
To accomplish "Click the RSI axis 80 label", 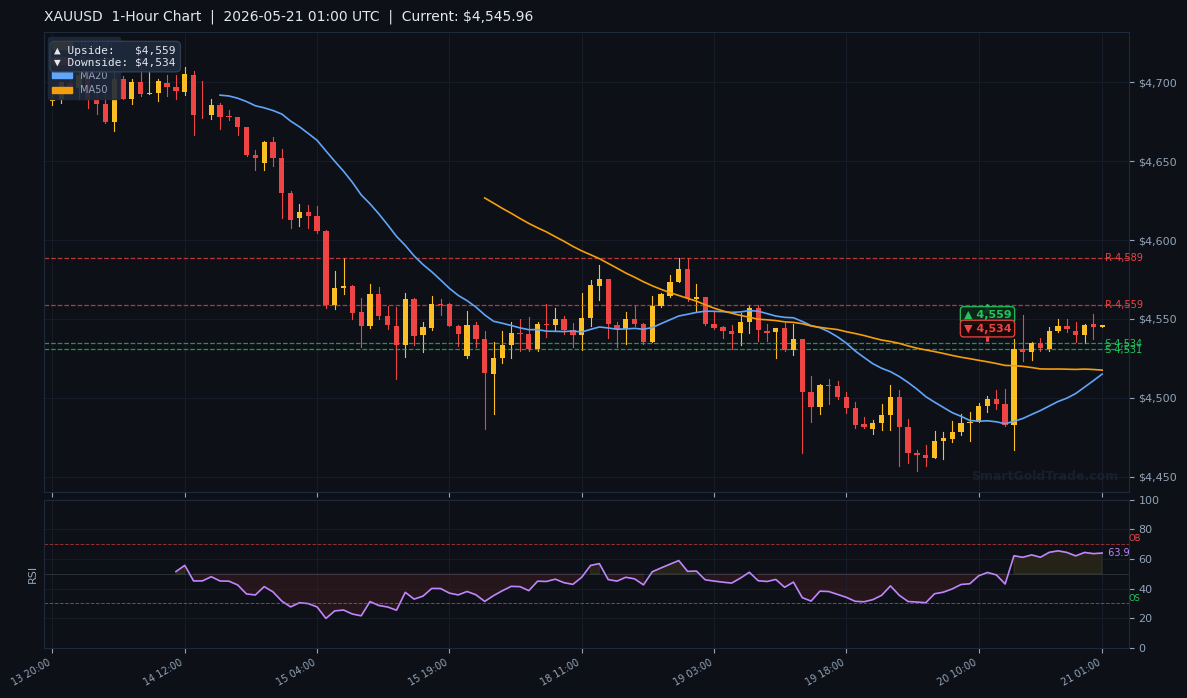I will pyautogui.click(x=1145, y=530).
